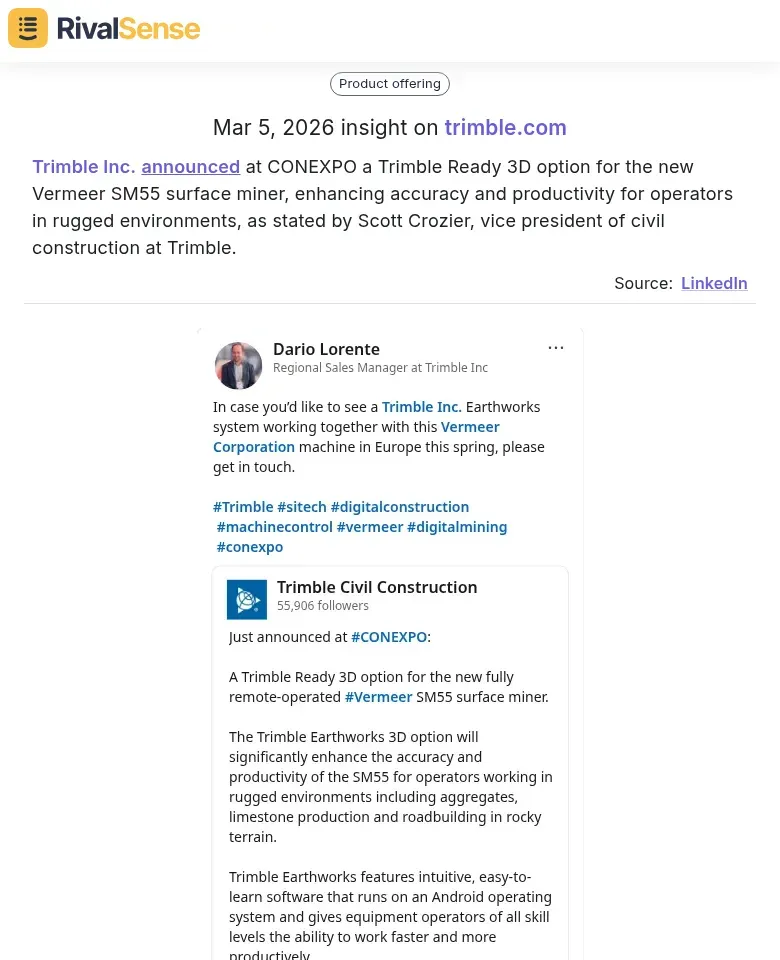
Task: Click the #sitech hashtag
Action: tap(302, 507)
